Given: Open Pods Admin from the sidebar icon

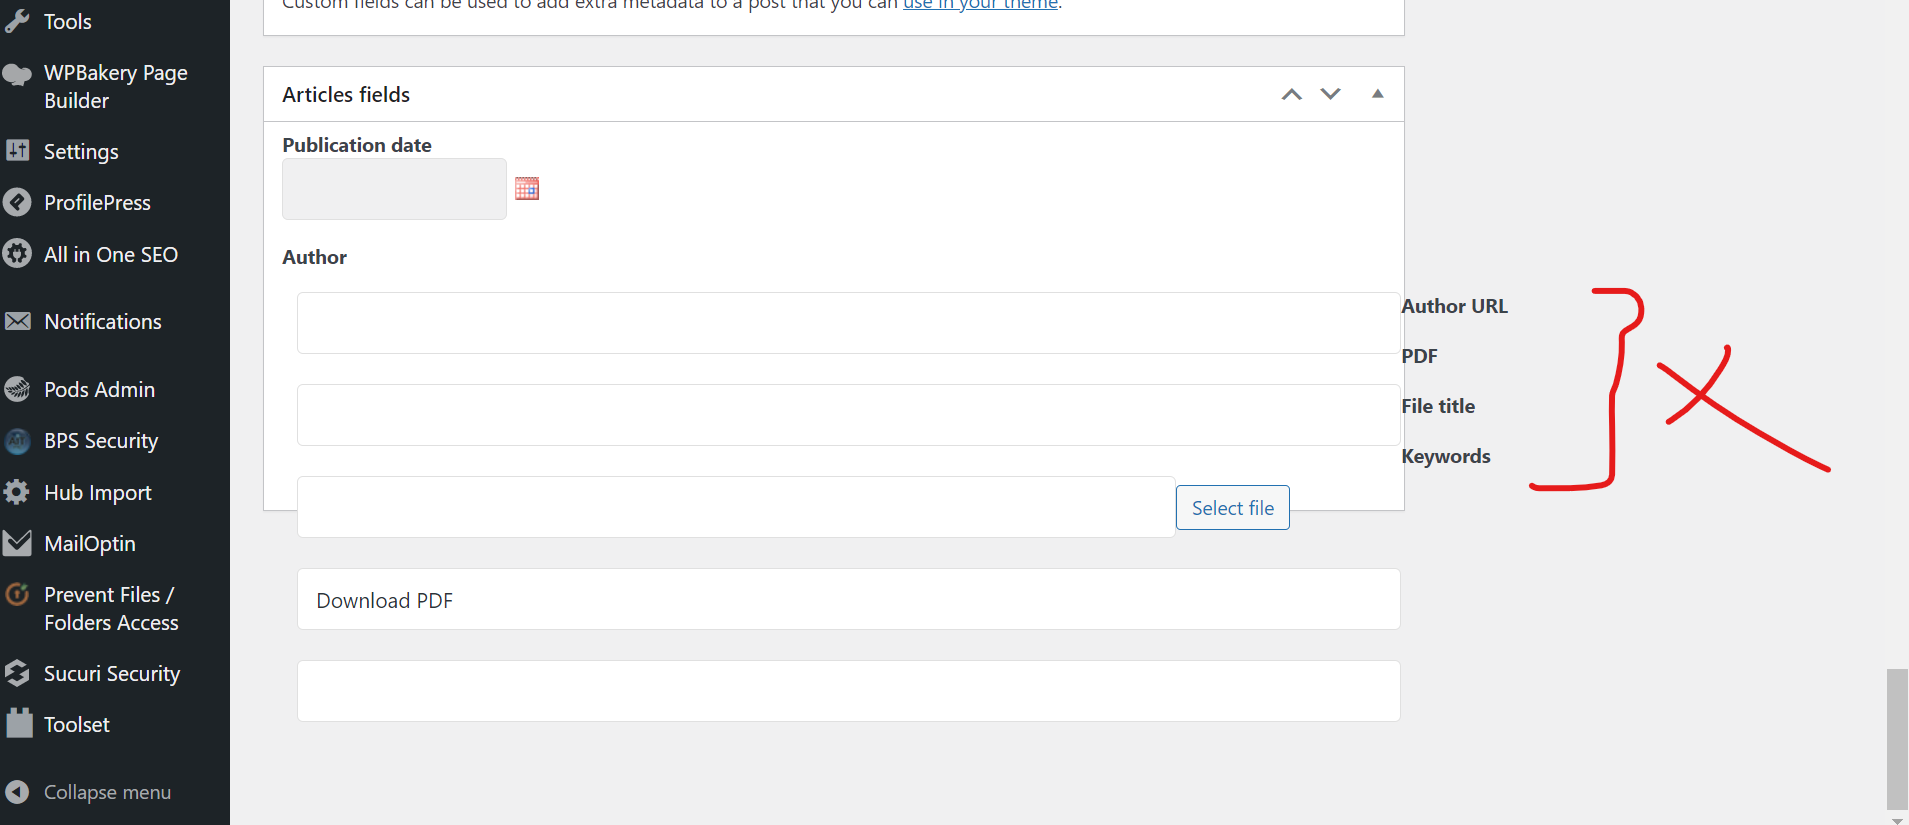Looking at the screenshot, I should click(17, 389).
